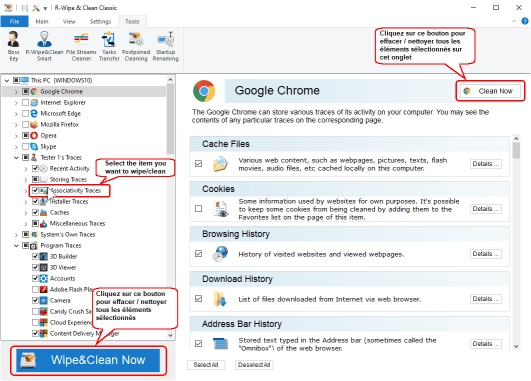Select the Internet Explorer icon in tree
The width and height of the screenshot is (531, 381).
(x=34, y=102)
